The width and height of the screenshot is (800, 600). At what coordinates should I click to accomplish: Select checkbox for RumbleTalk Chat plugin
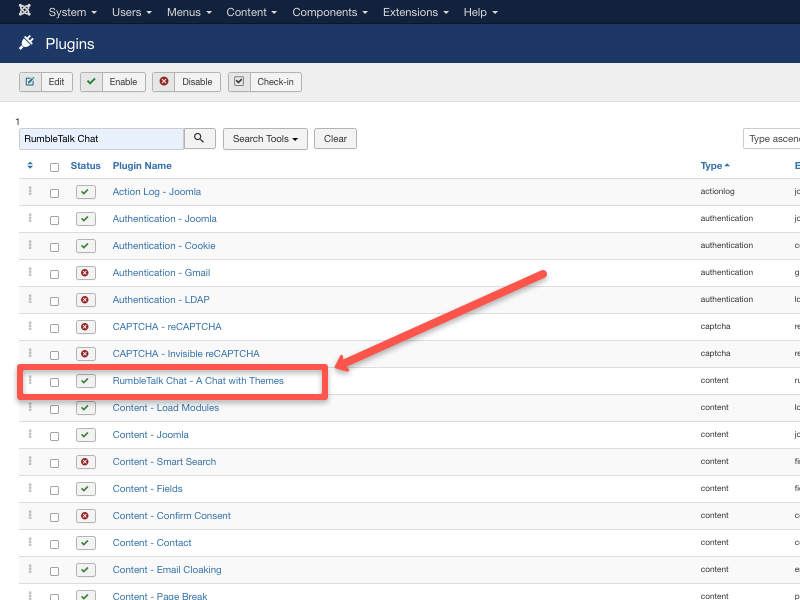click(55, 382)
